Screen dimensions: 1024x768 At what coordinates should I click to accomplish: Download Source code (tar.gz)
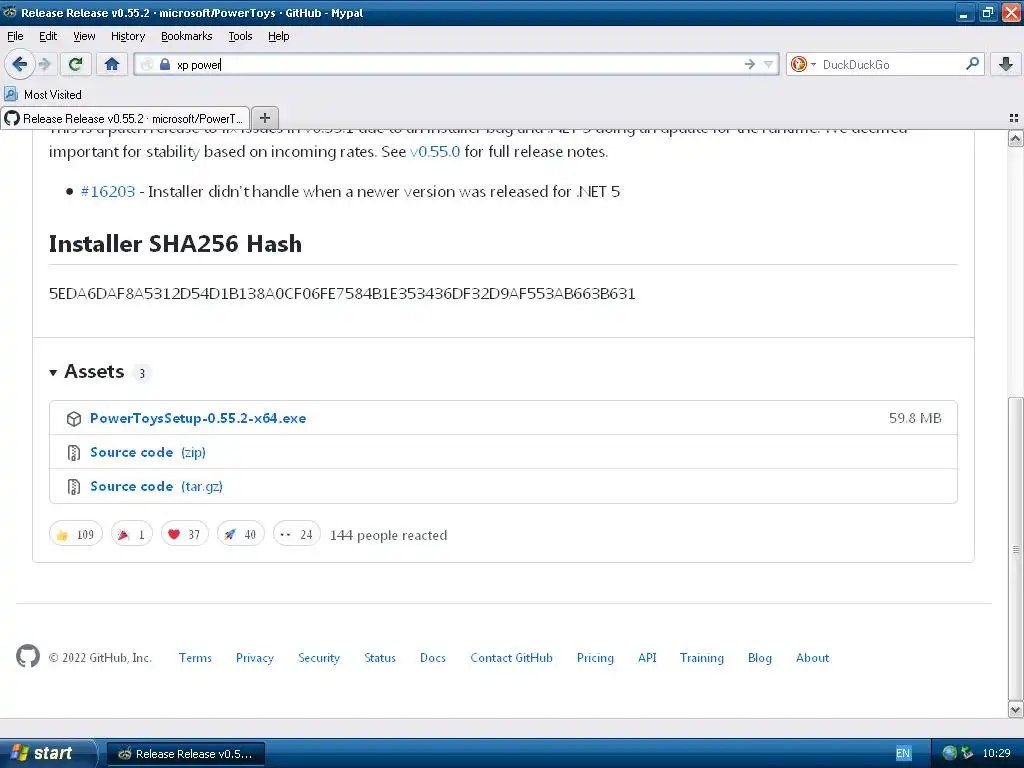[x=156, y=486]
